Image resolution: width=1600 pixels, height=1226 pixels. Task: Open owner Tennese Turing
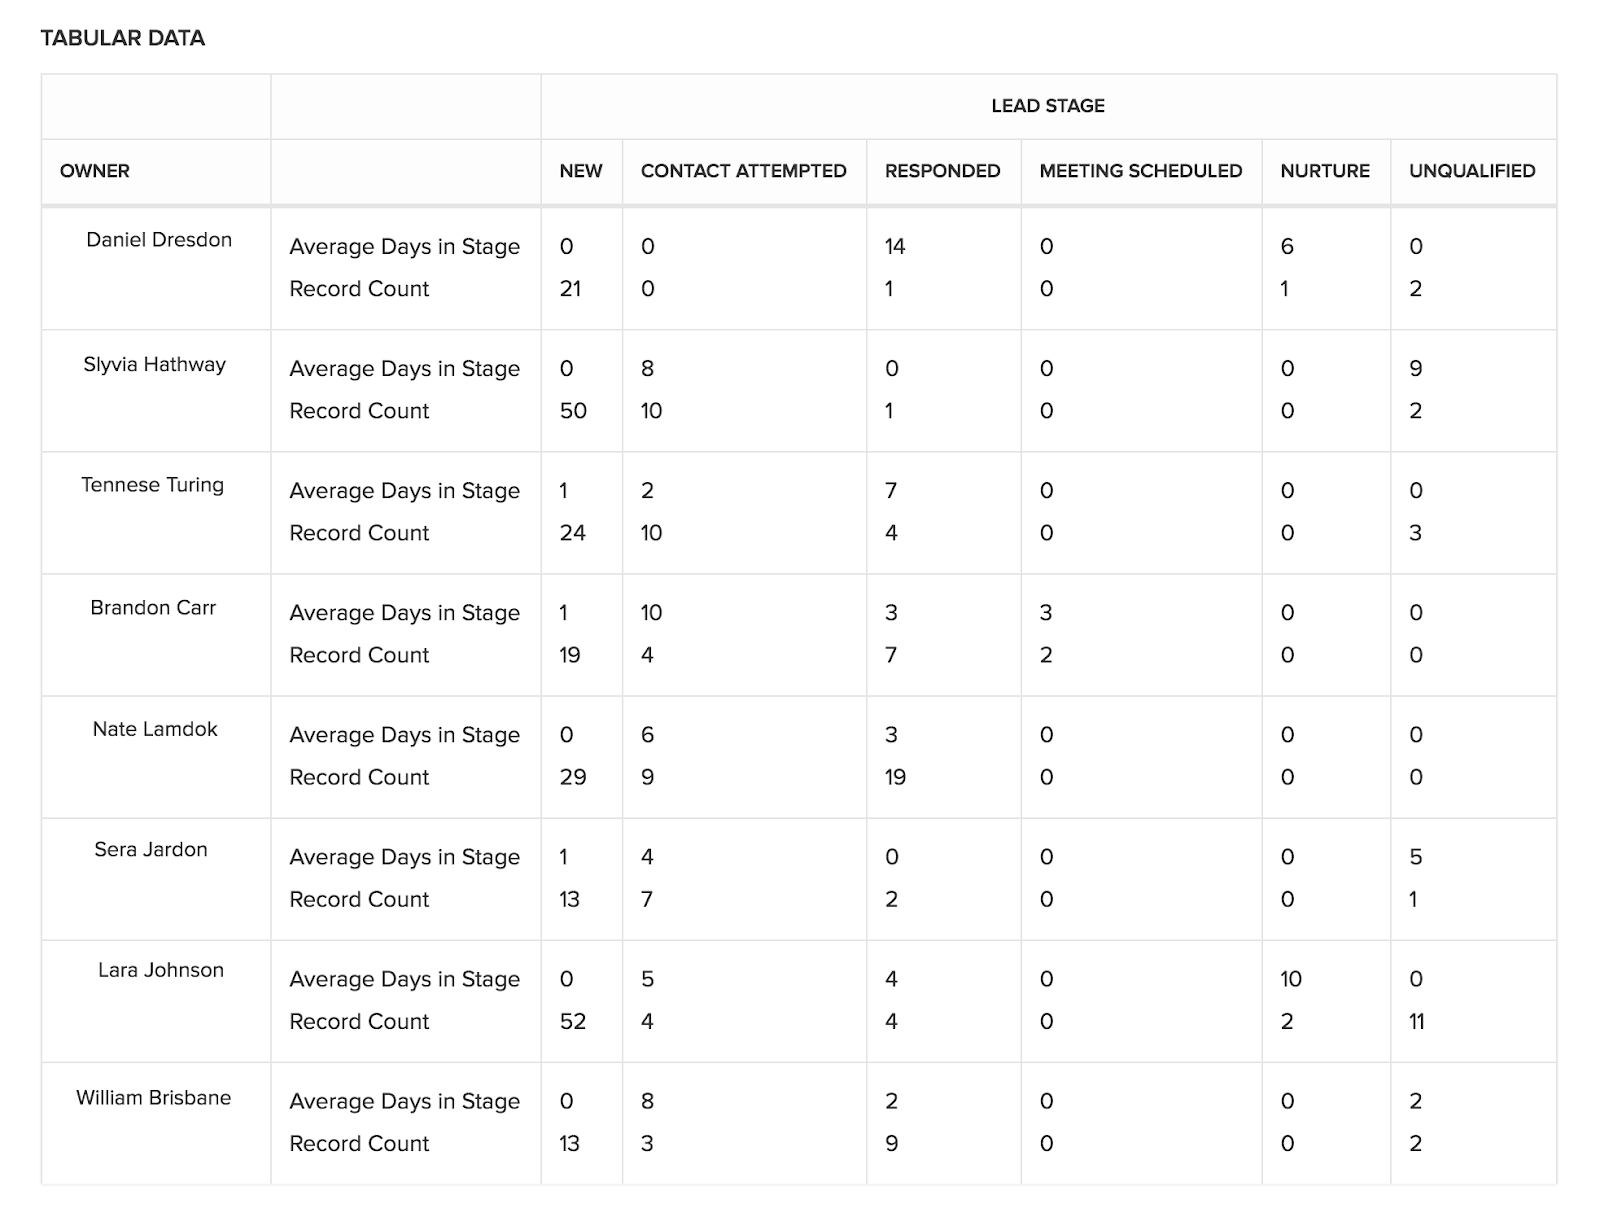tap(153, 485)
